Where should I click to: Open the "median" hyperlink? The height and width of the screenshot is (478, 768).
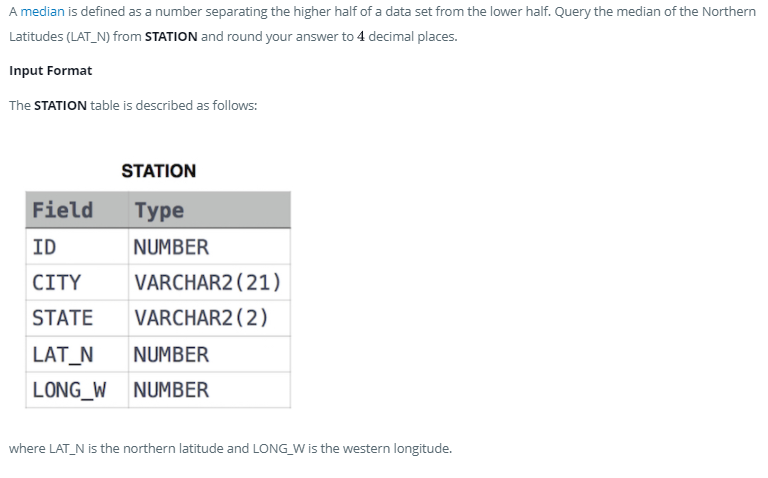43,11
